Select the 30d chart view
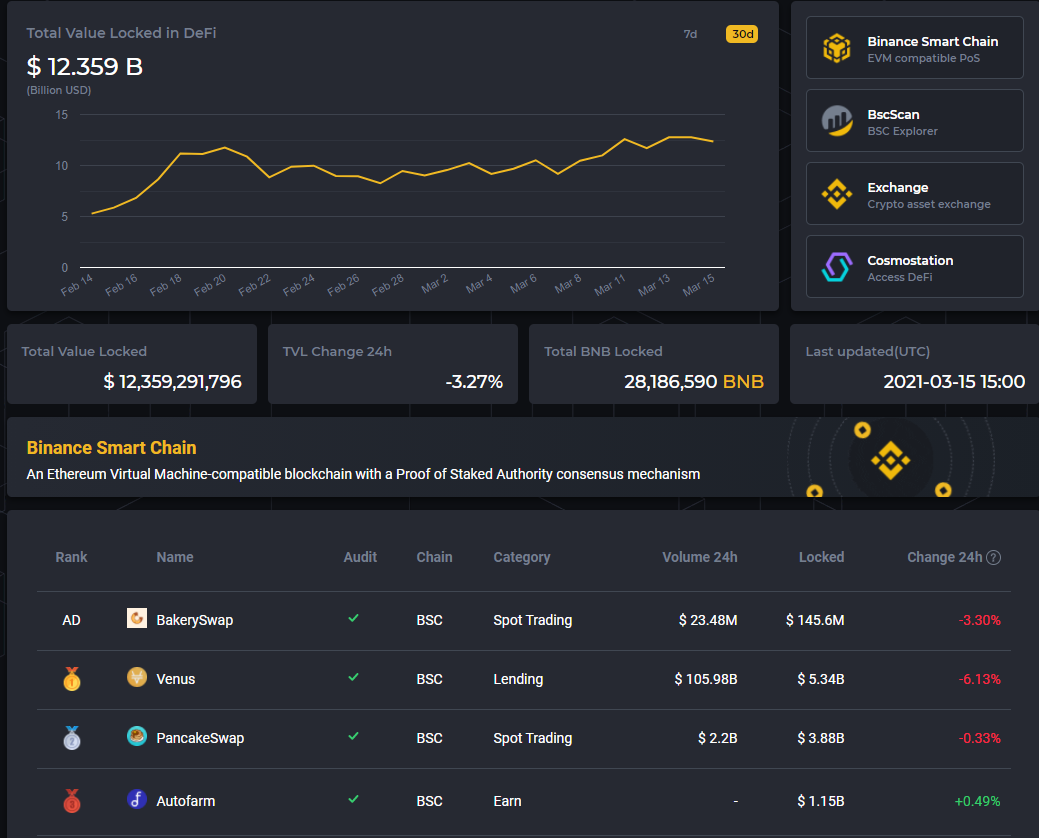This screenshot has height=838, width=1039. coord(741,33)
